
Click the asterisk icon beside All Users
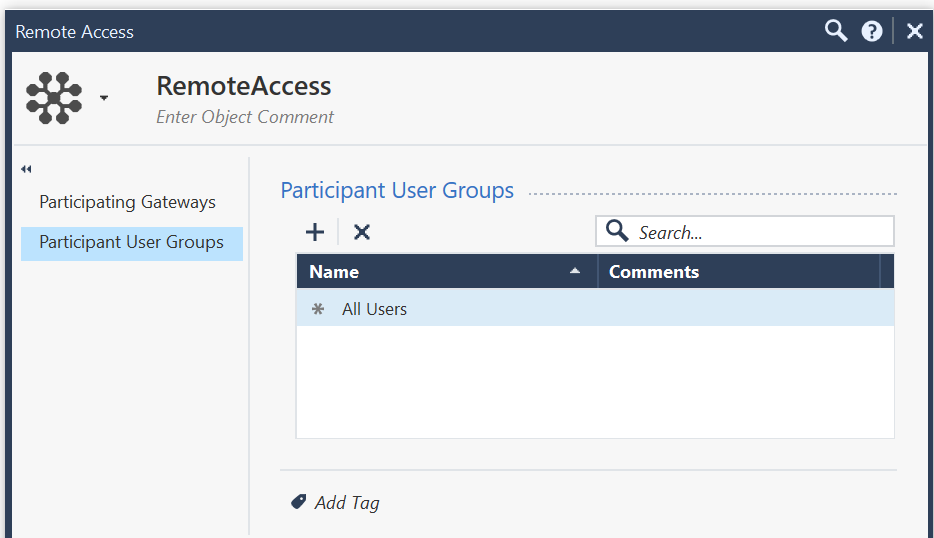(318, 309)
